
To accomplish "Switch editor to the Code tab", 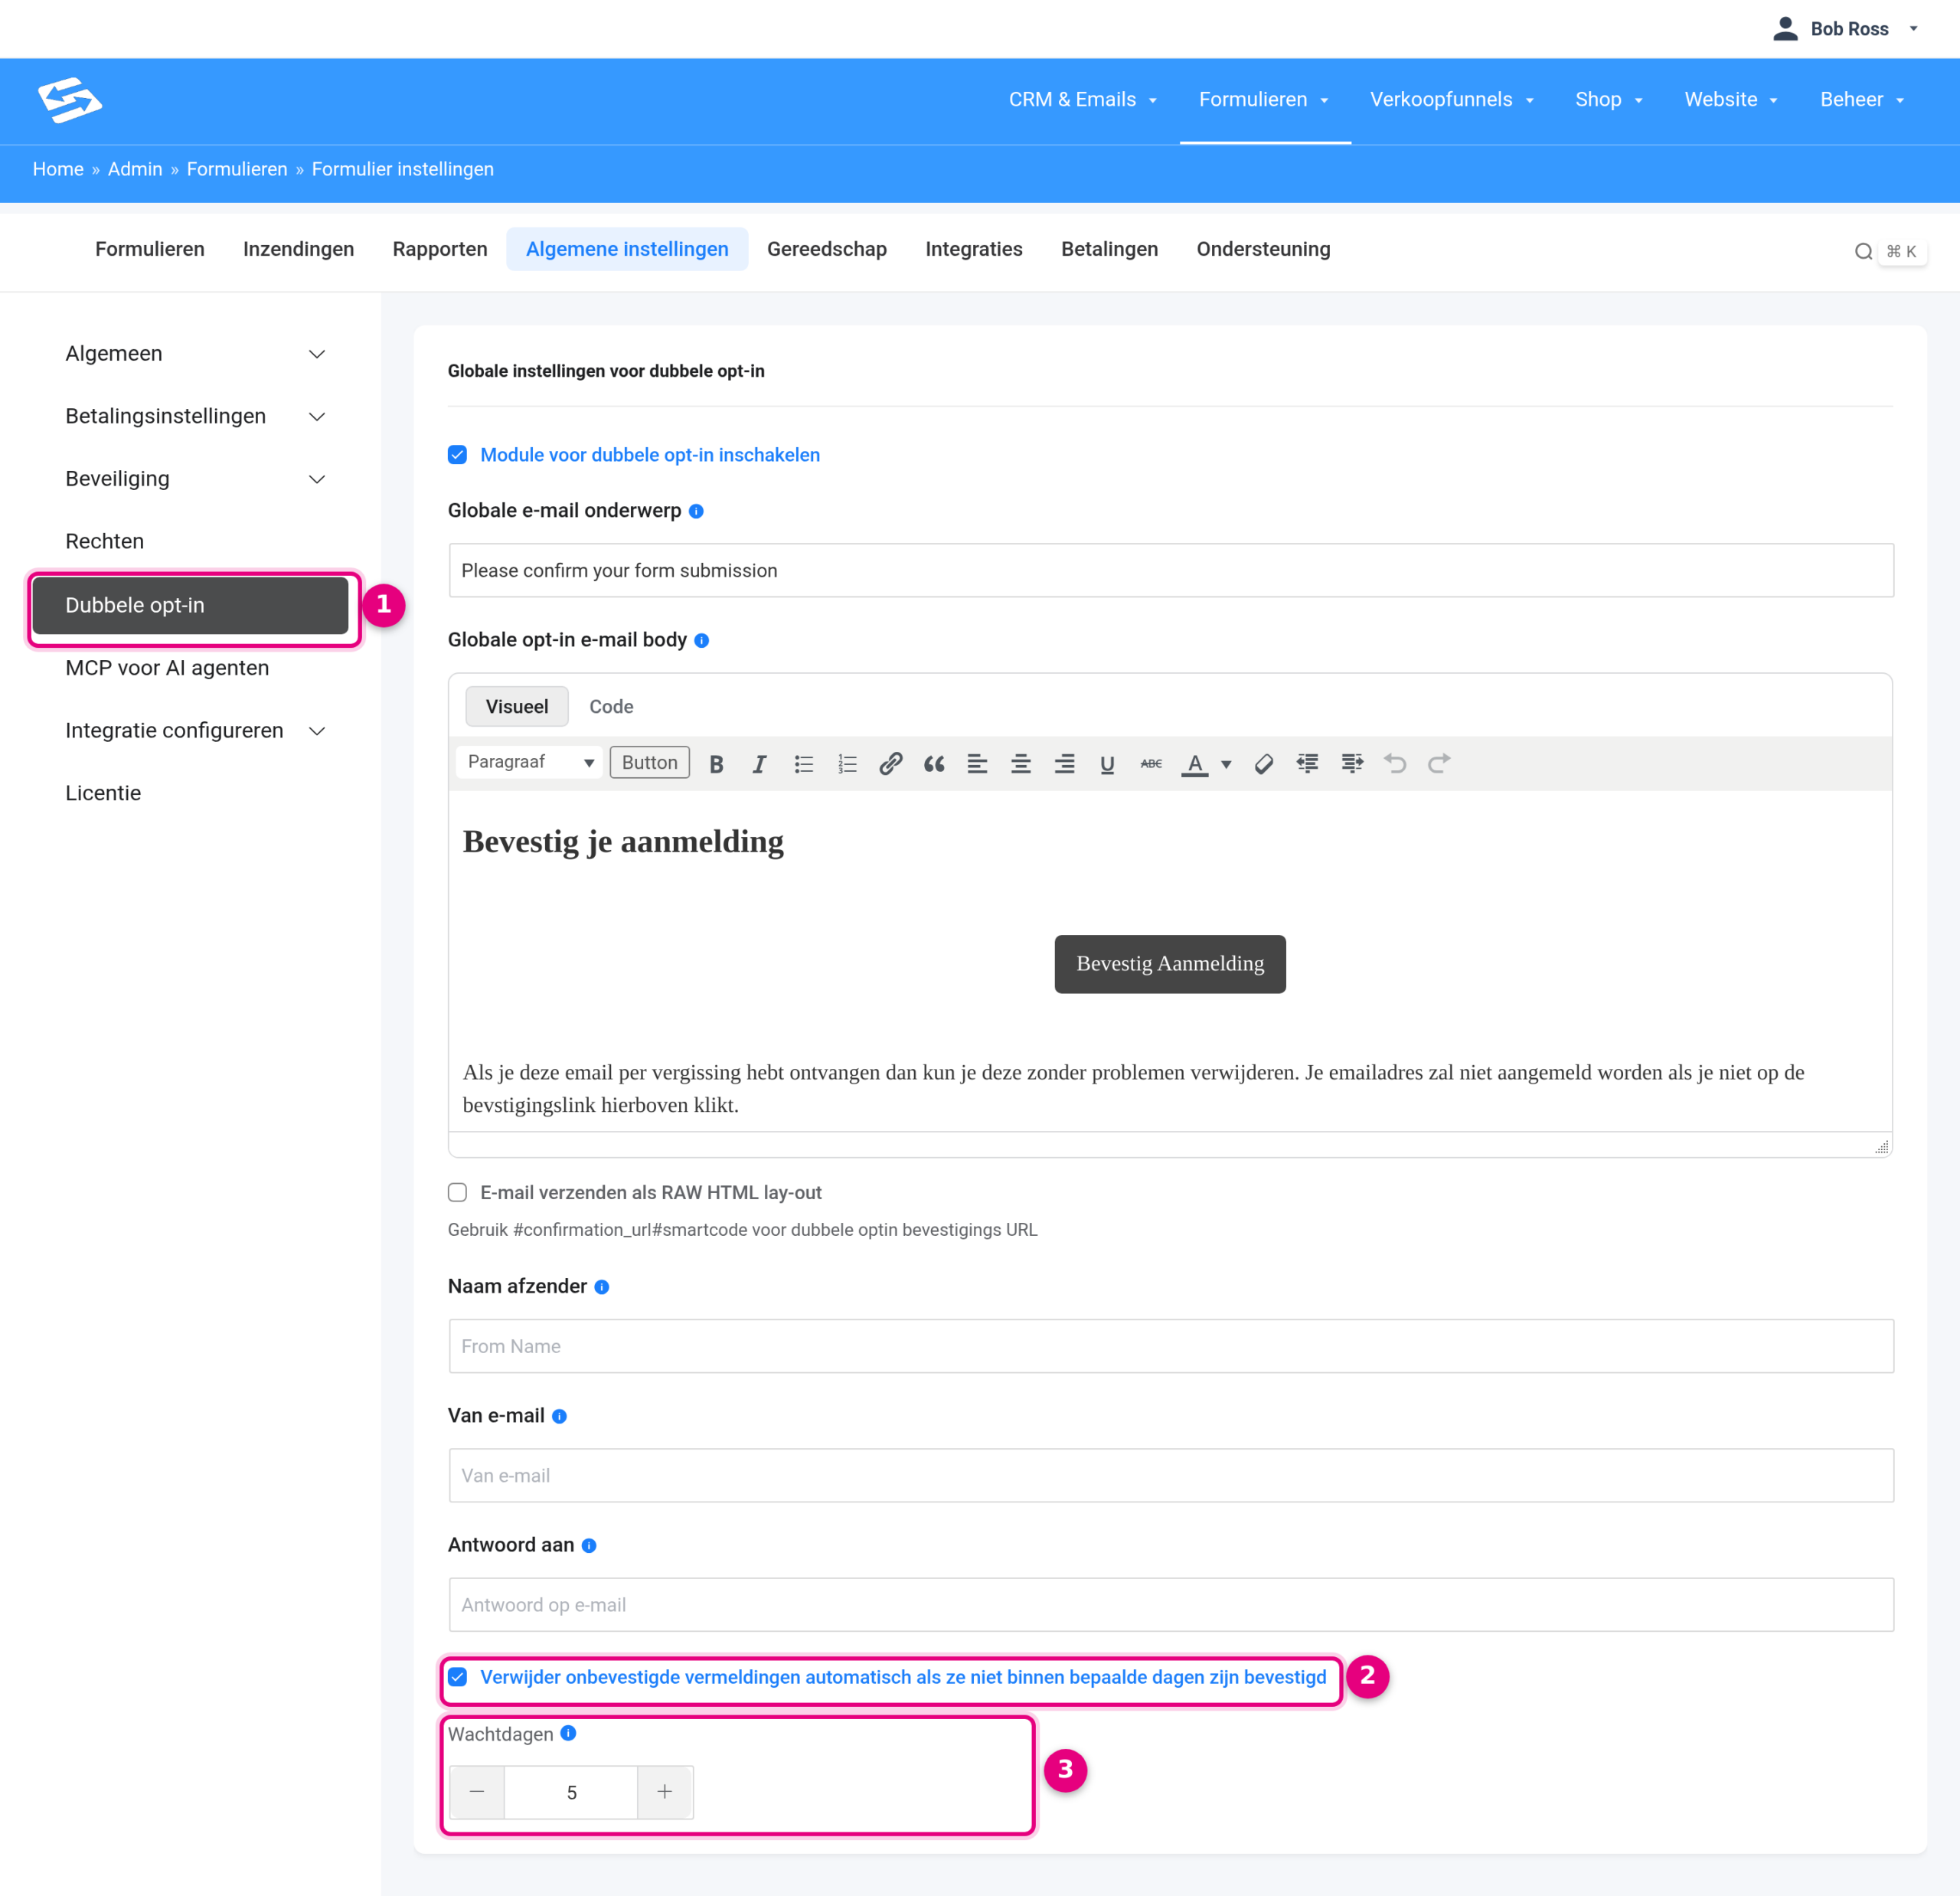I will pos(611,706).
